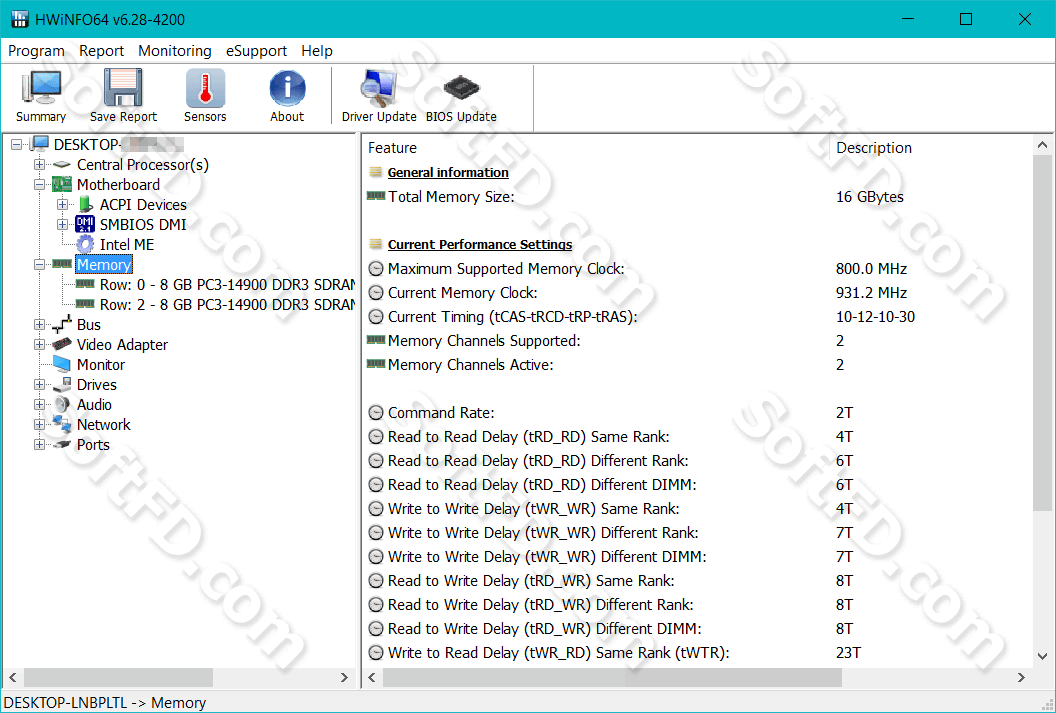Collapse the DESKTOP root tree node
This screenshot has height=713, width=1056.
[x=16, y=144]
